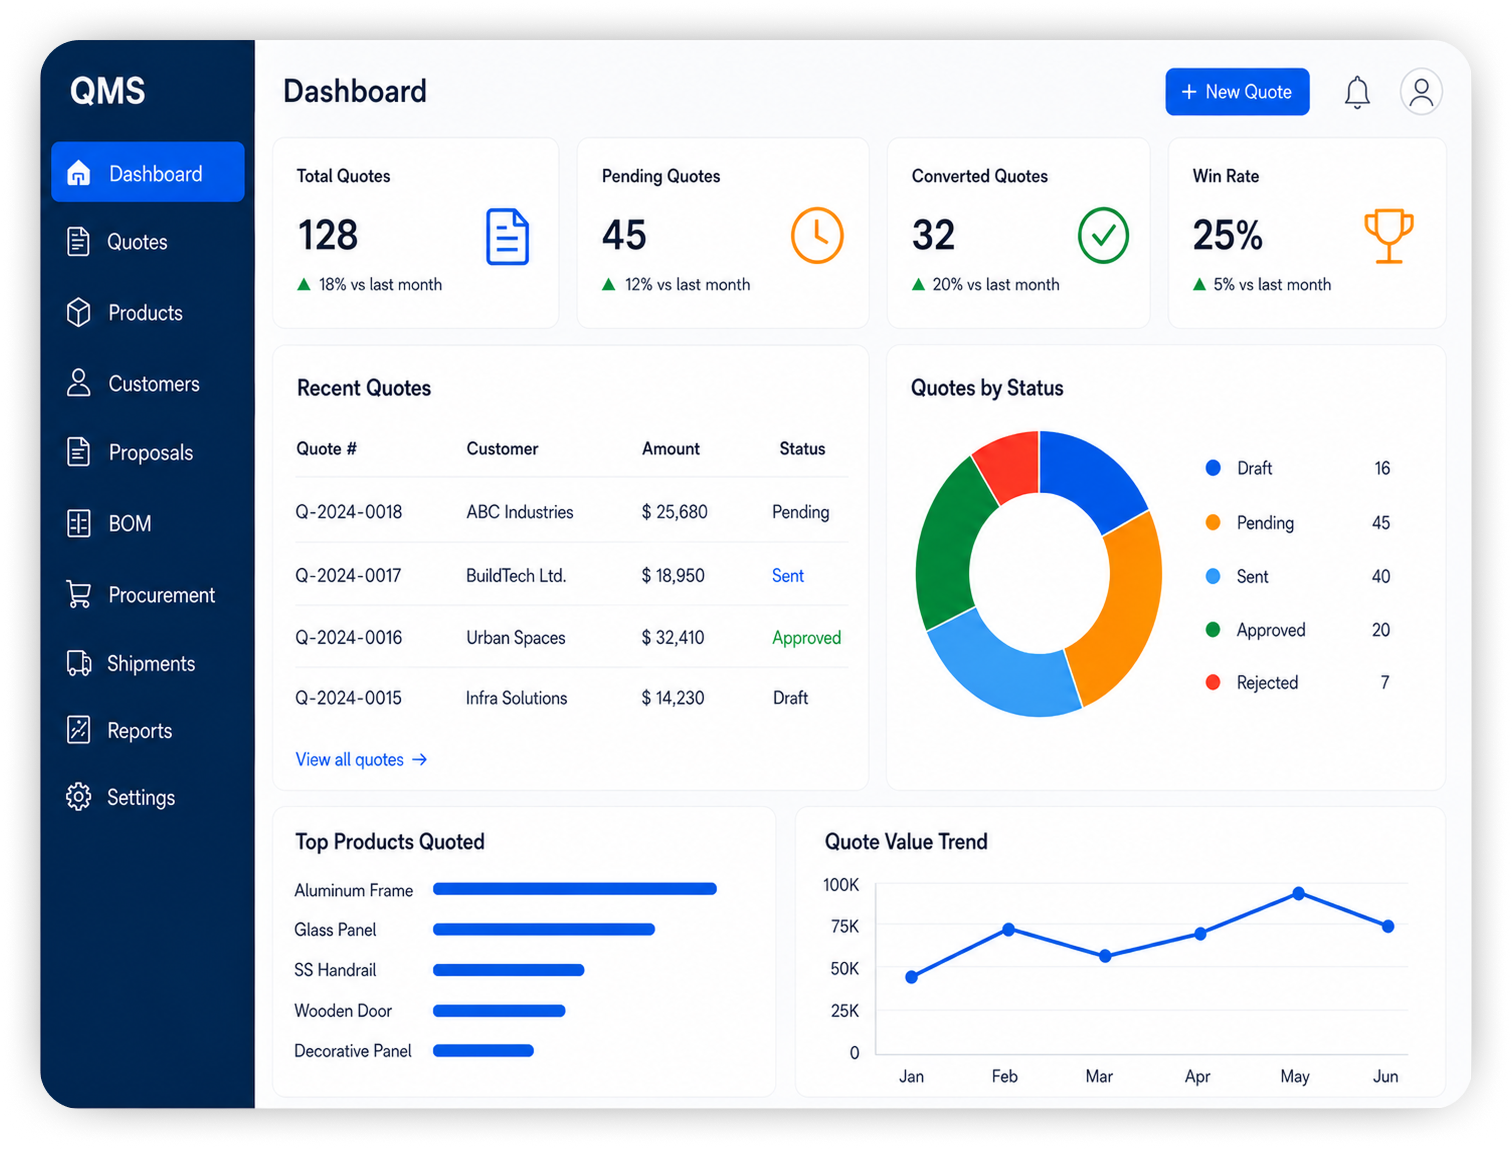Screen dimensions: 1512x1149
Task: Click the Approved legend label
Action: coord(1271,630)
